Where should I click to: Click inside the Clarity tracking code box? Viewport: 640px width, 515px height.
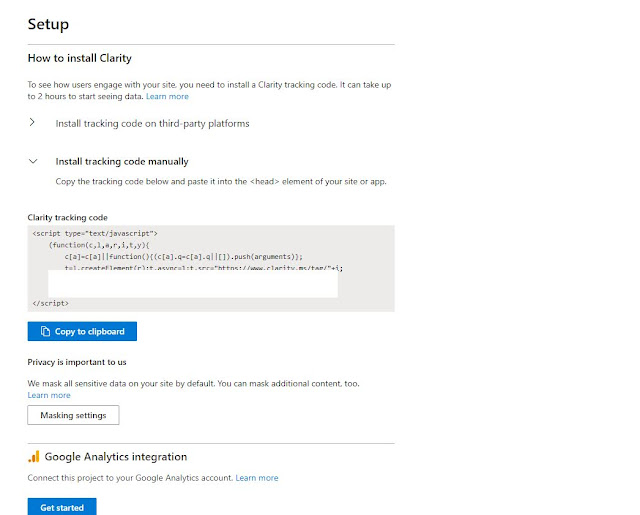click(211, 269)
